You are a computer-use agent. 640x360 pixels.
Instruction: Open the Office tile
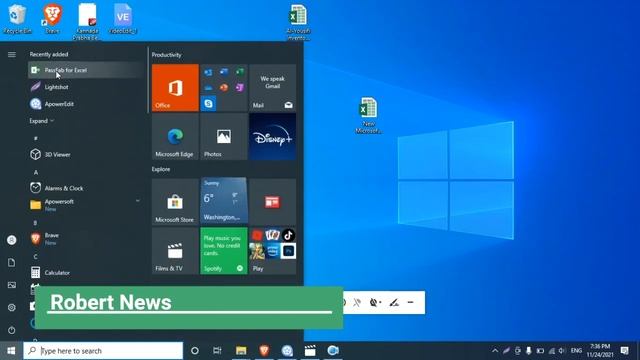click(x=175, y=87)
